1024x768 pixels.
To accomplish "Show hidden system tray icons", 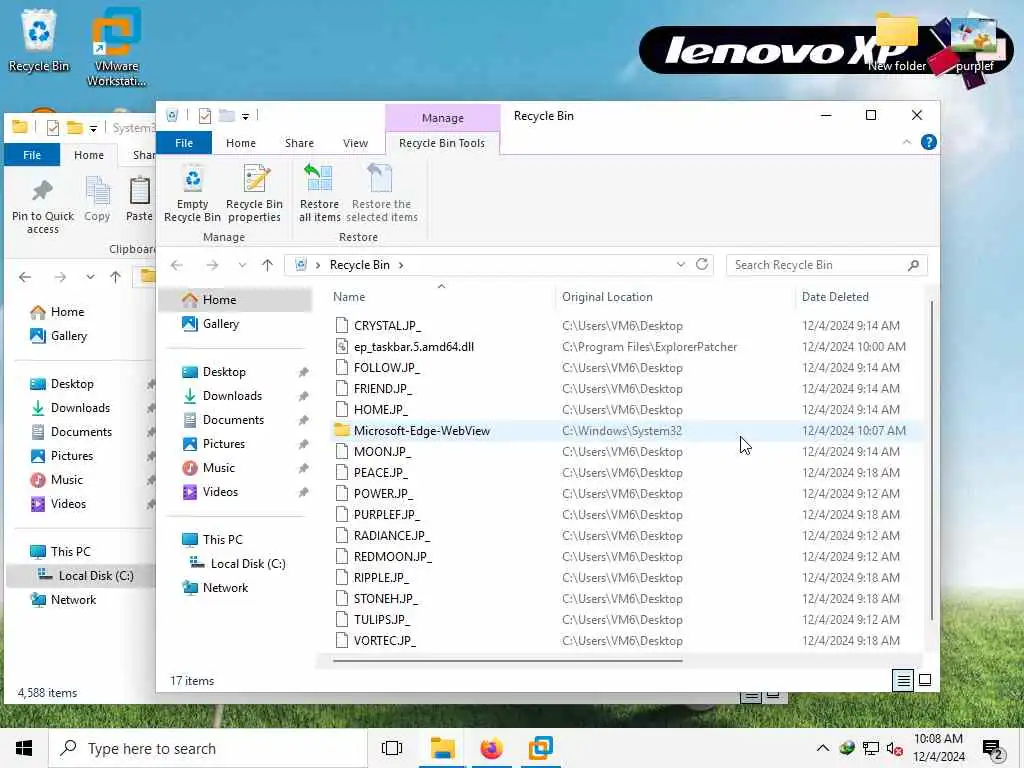I will click(x=823, y=748).
